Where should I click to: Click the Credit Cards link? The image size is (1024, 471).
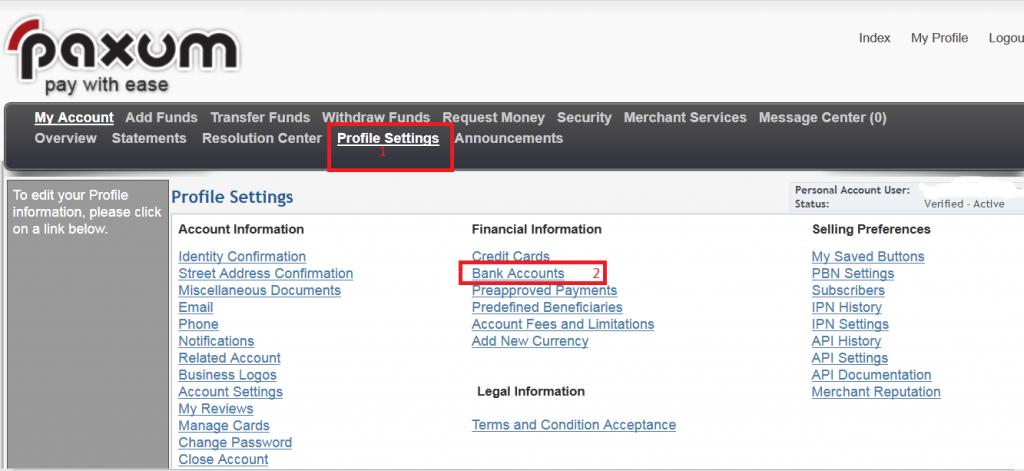tap(510, 256)
